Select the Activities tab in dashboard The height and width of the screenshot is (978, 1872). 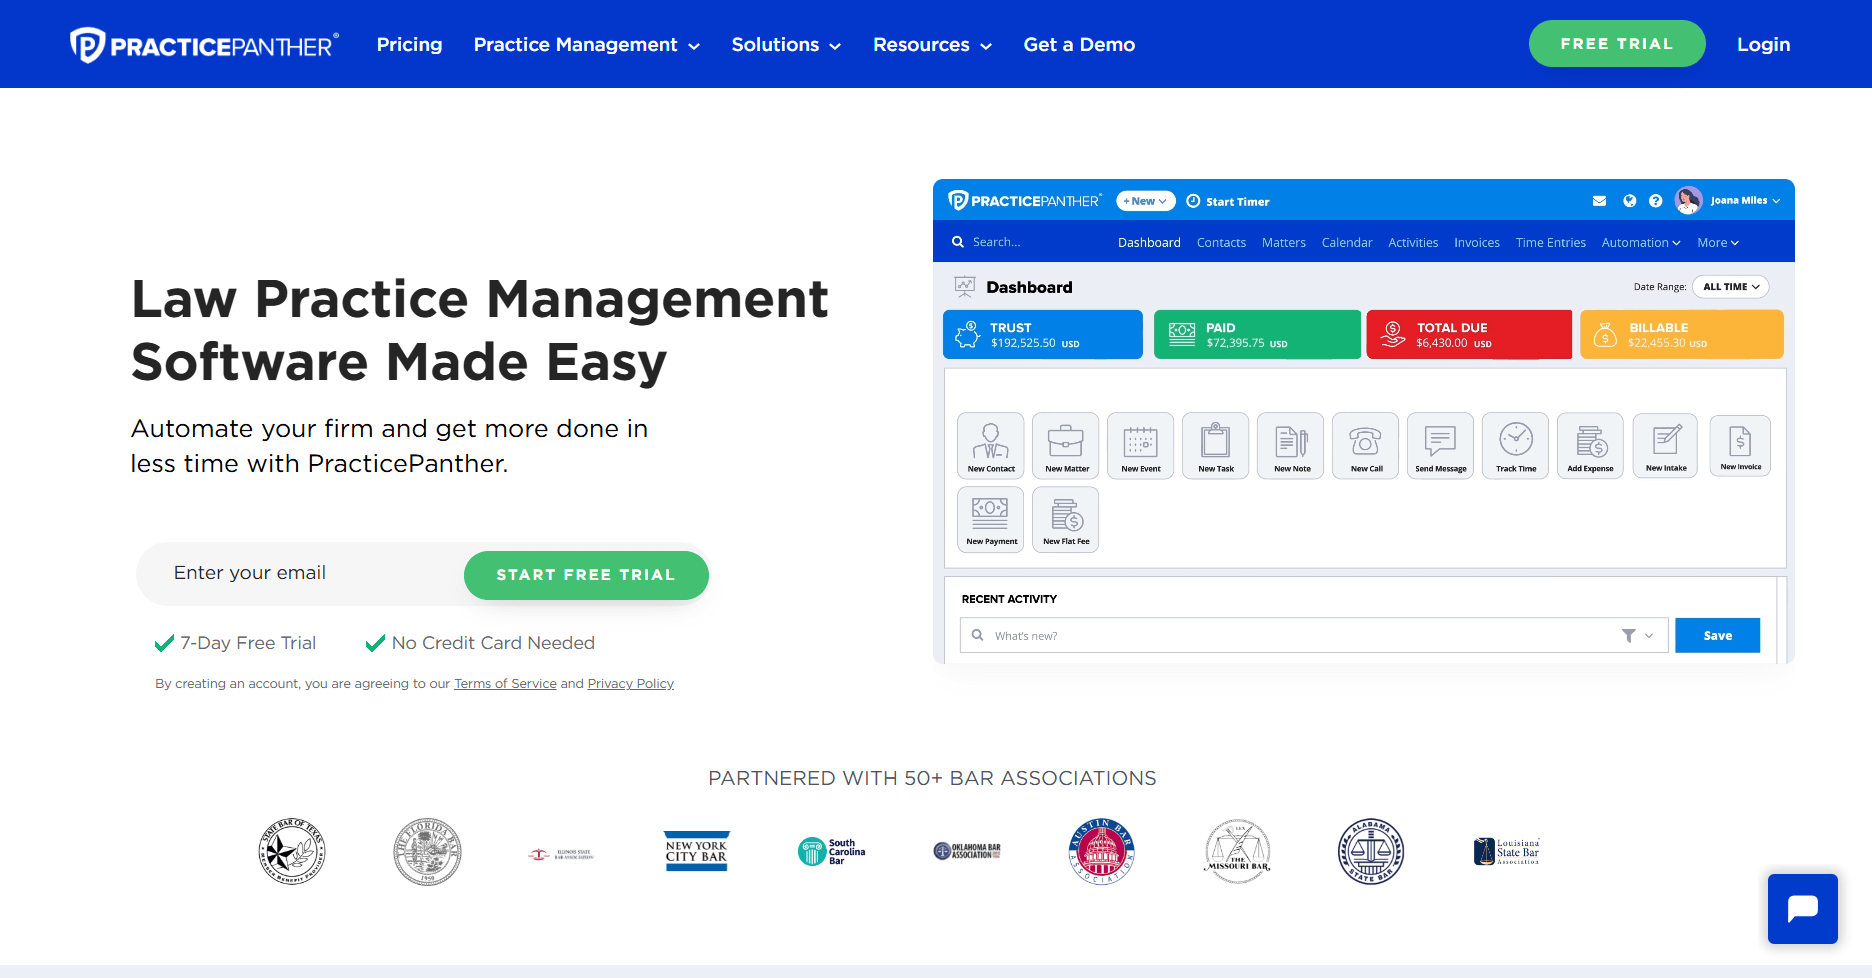(x=1413, y=243)
